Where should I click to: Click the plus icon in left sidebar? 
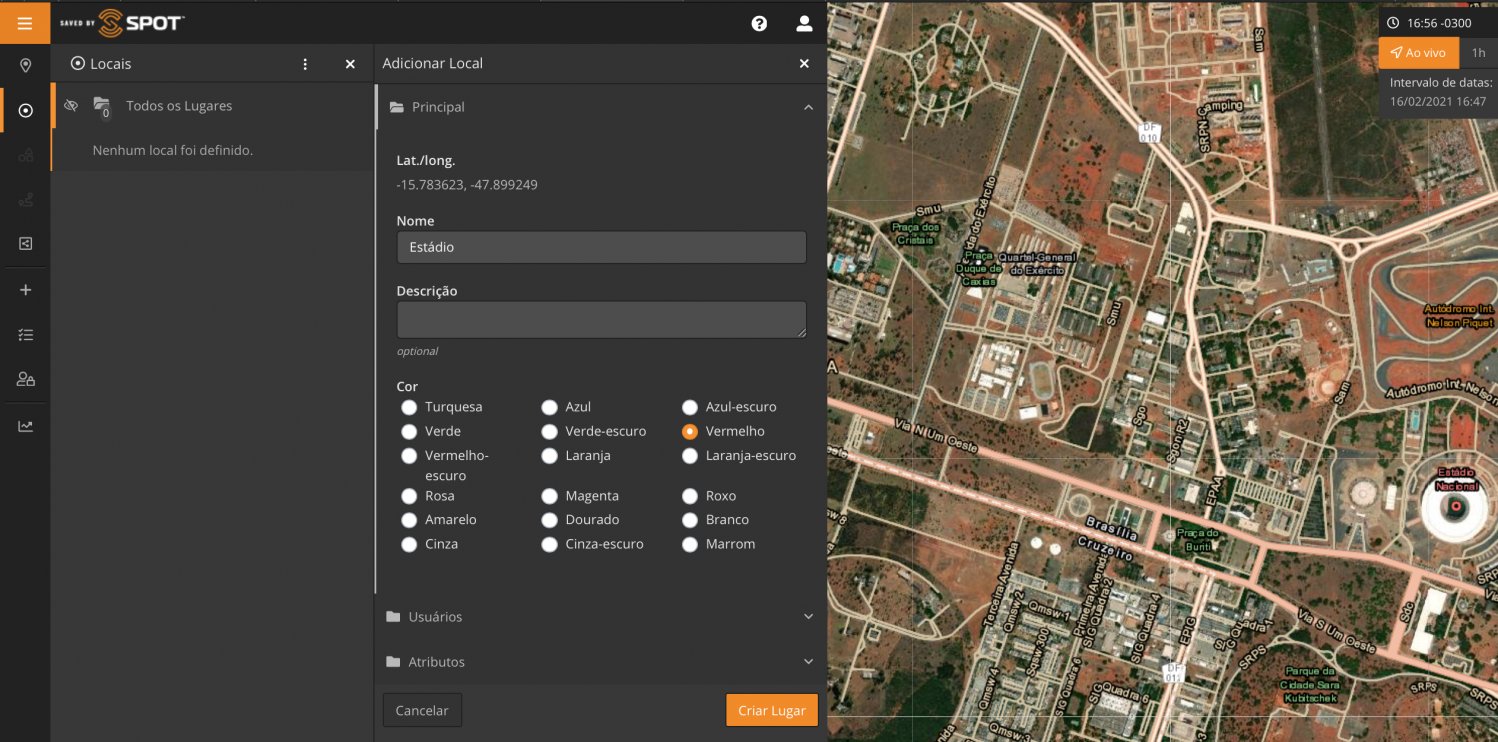click(26, 290)
